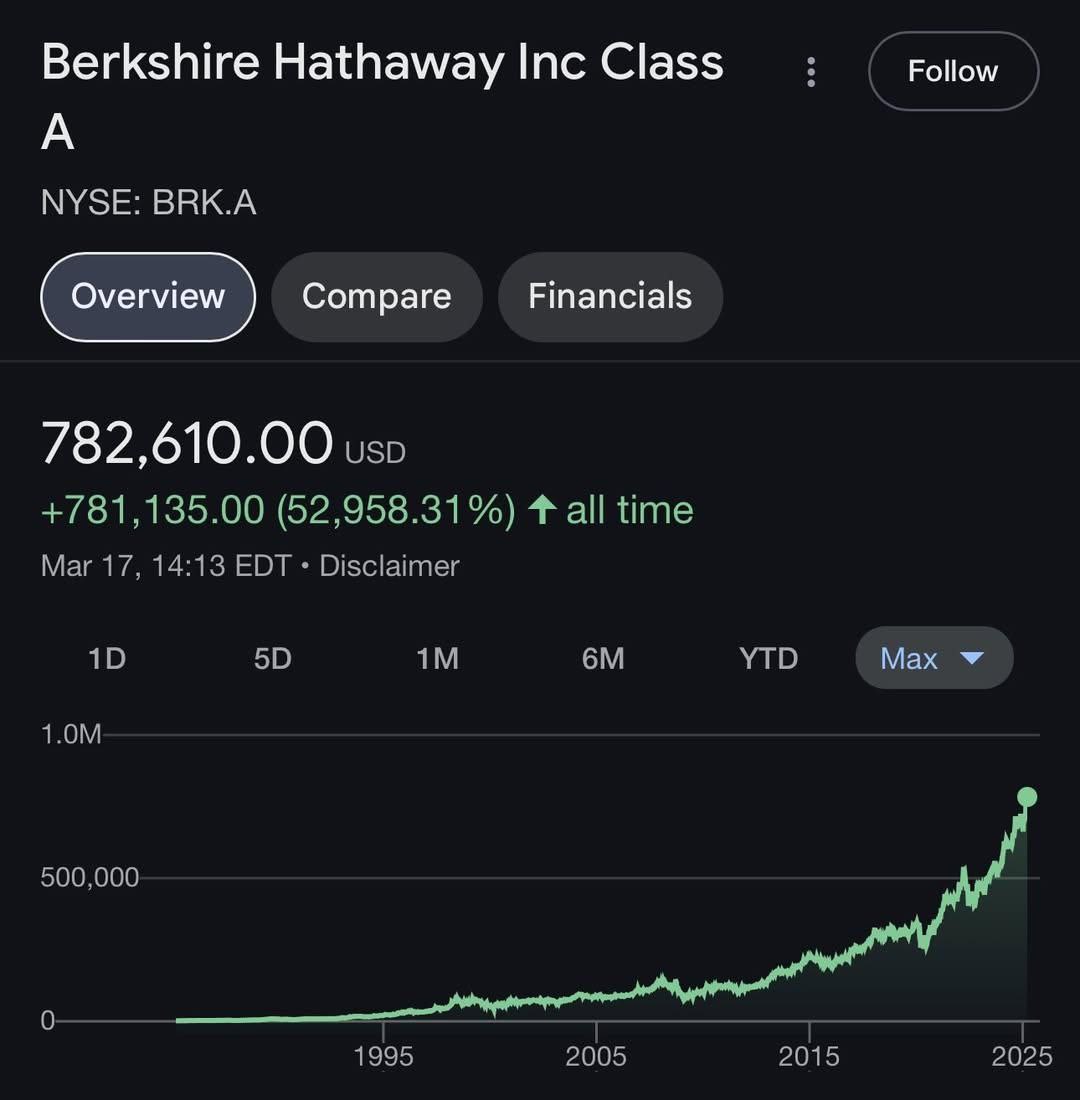
Task: Select the YTD time range
Action: tap(768, 659)
